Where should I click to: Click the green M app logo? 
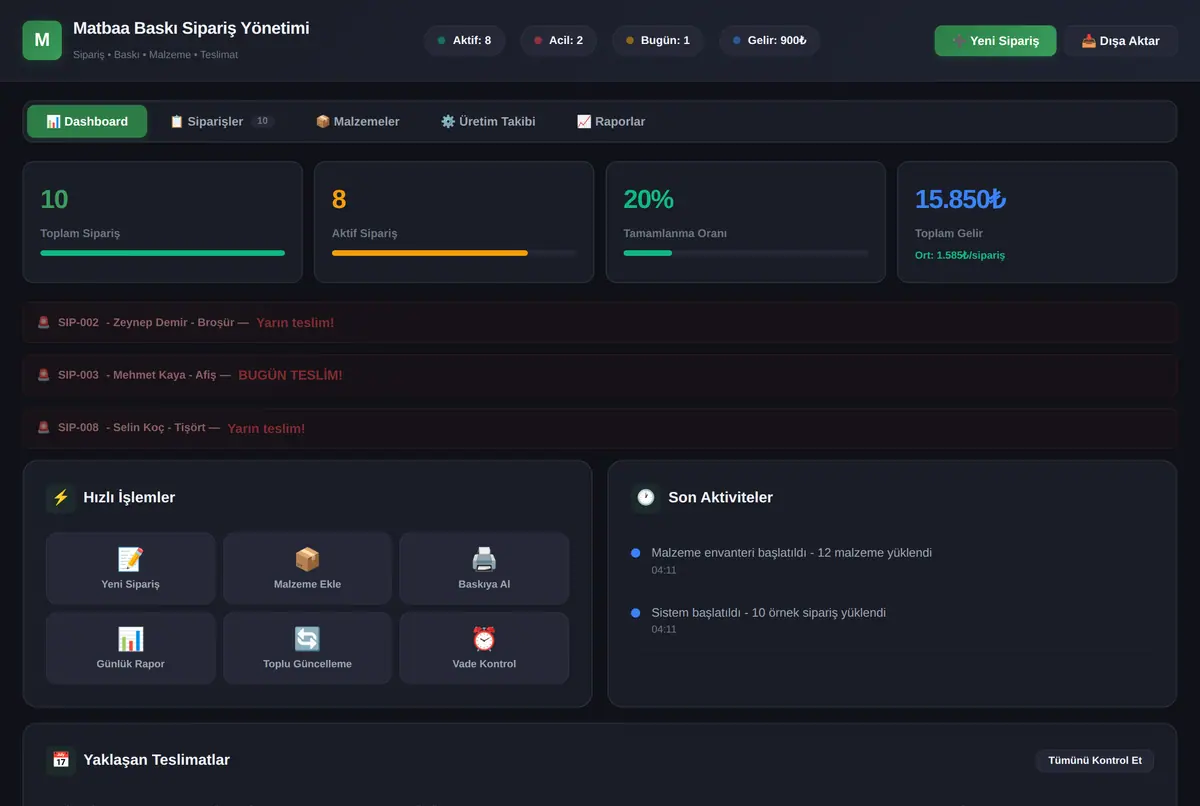[42, 40]
